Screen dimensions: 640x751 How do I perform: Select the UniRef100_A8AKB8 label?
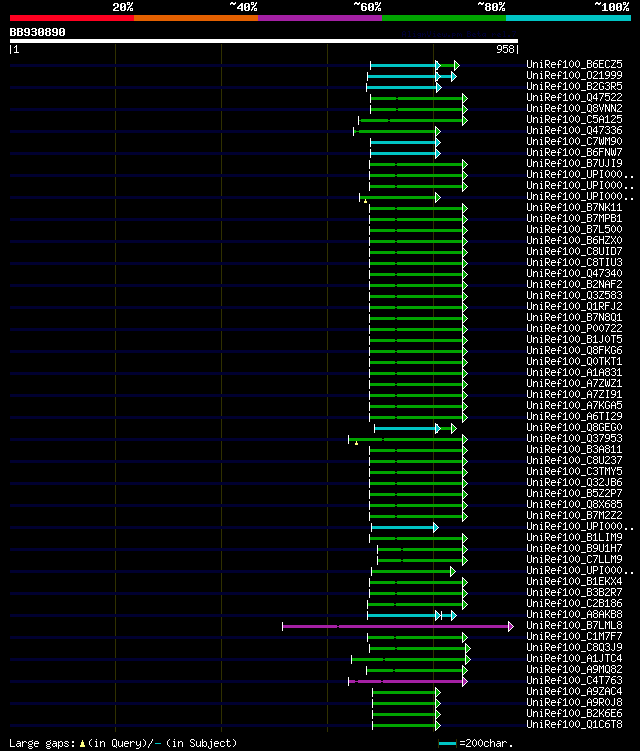click(x=574, y=615)
